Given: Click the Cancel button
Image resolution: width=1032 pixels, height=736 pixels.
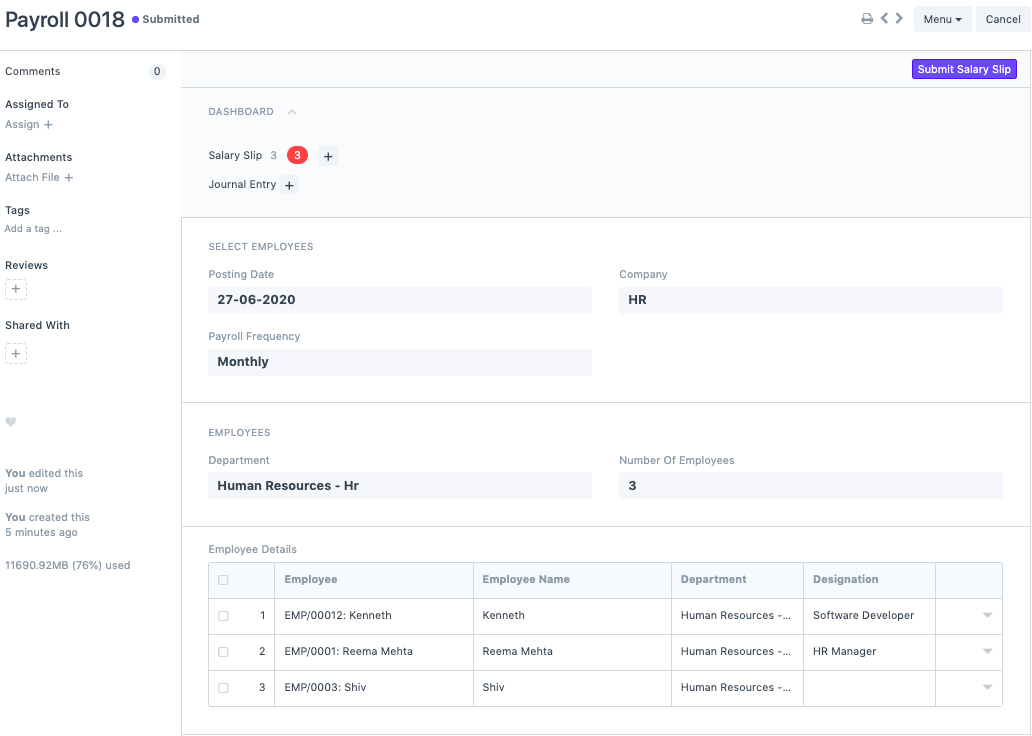Looking at the screenshot, I should pyautogui.click(x=1002, y=19).
